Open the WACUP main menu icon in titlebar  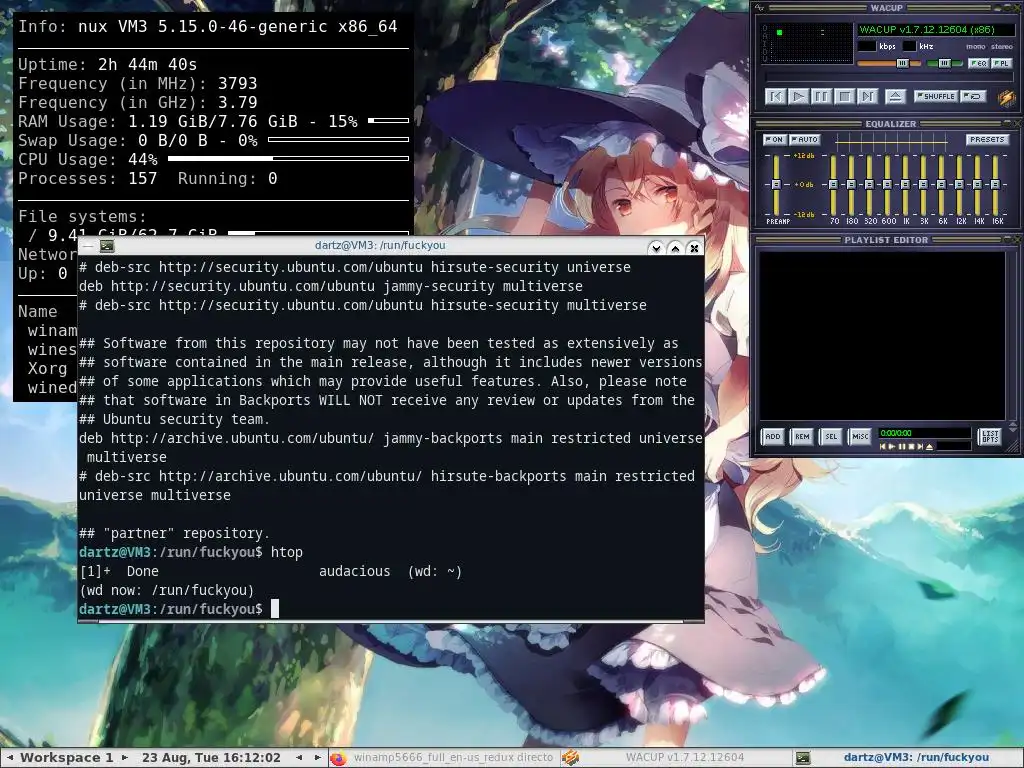pos(759,8)
